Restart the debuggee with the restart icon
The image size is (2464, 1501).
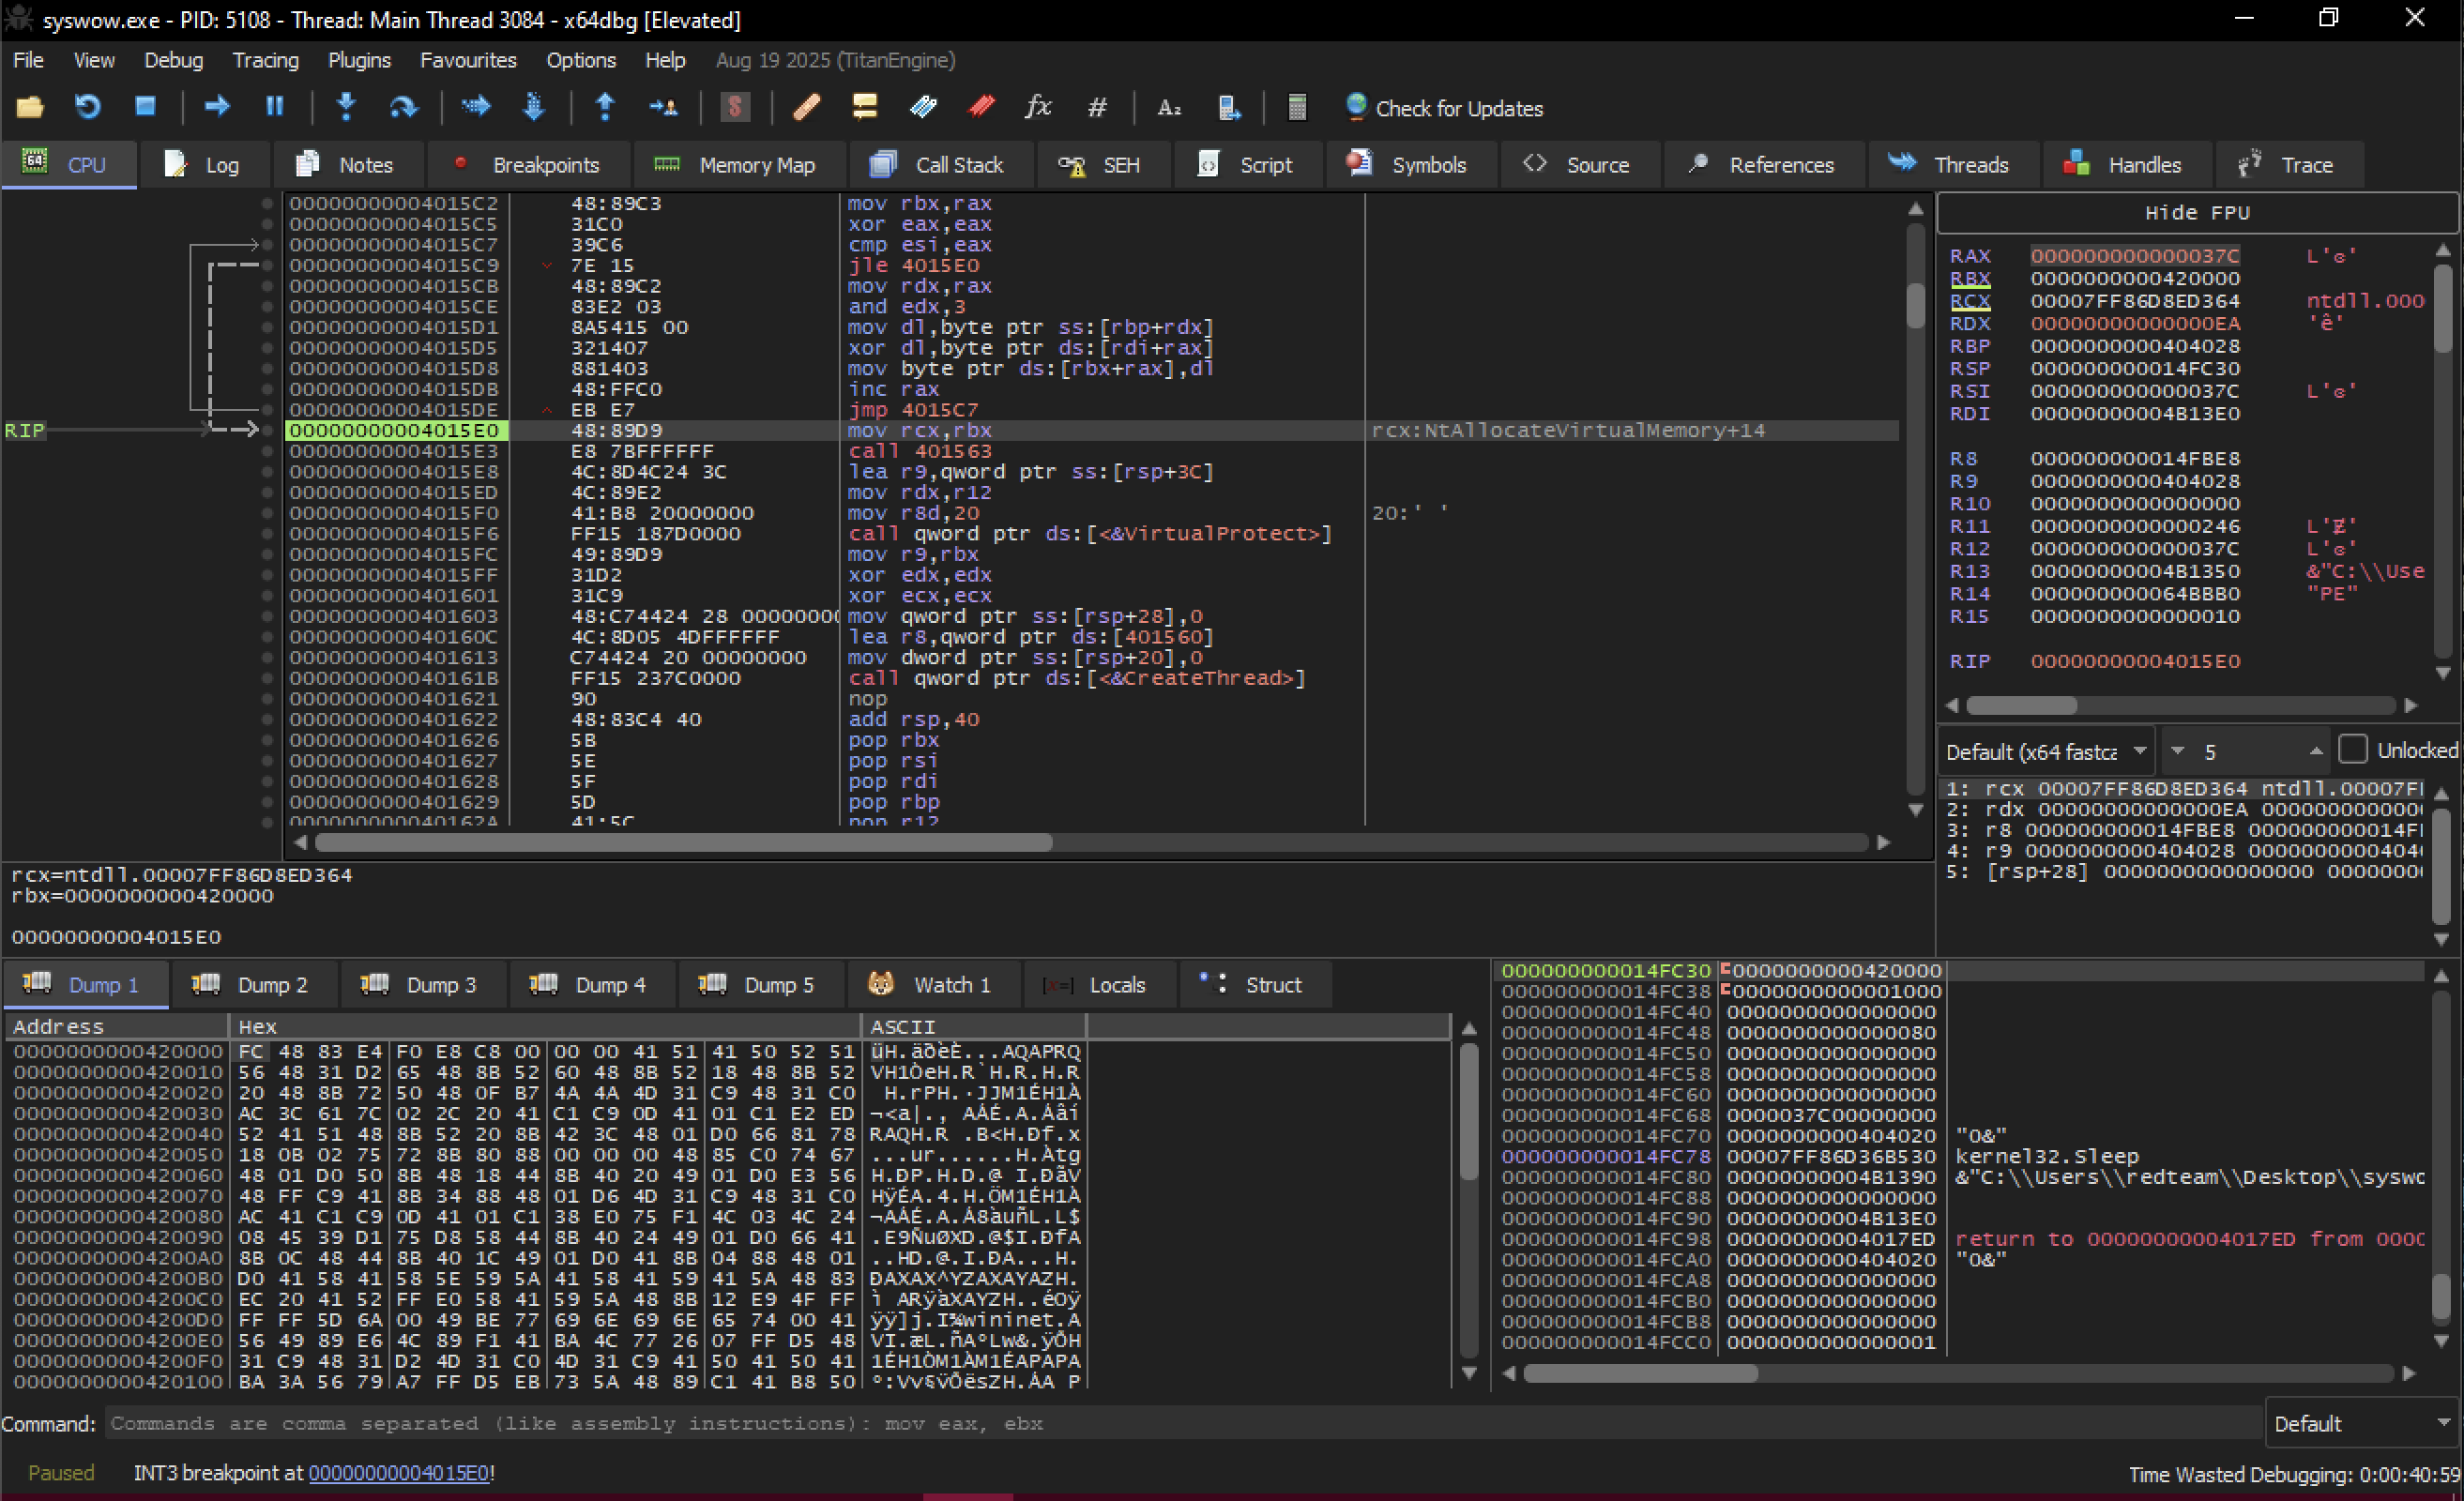88,107
